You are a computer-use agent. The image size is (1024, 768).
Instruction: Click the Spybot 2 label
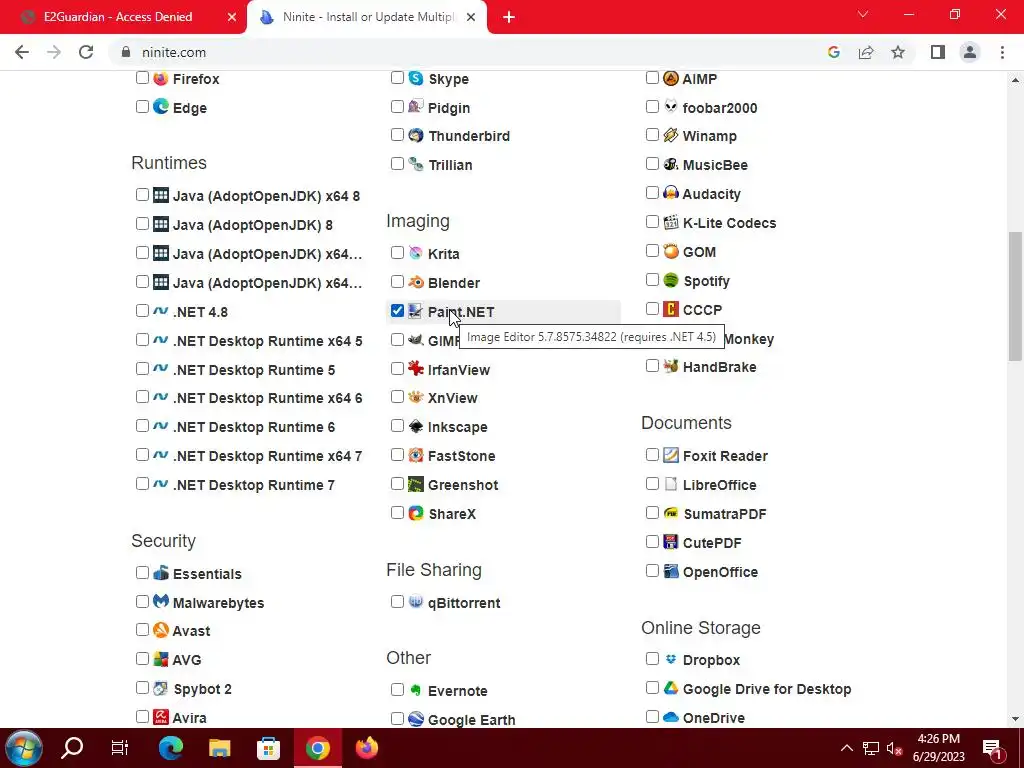tap(202, 689)
